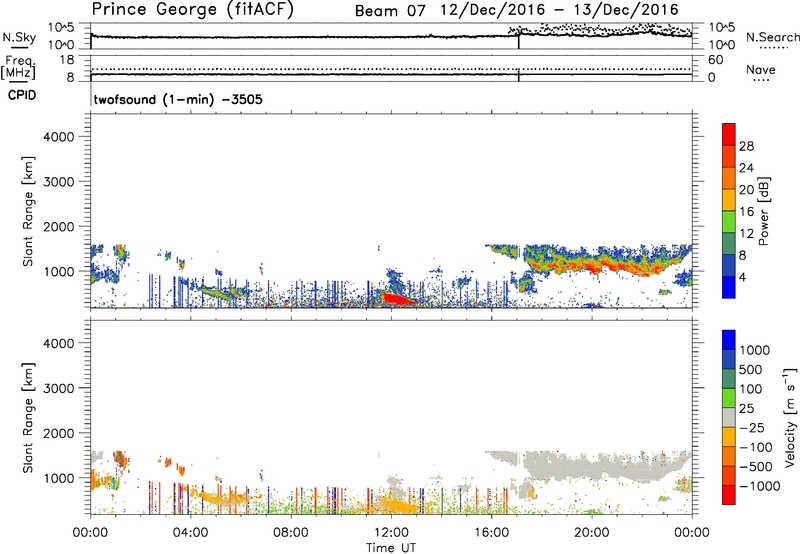Click the "4000" tick on the power panel axis
This screenshot has width=800, height=554.
pyautogui.click(x=58, y=137)
